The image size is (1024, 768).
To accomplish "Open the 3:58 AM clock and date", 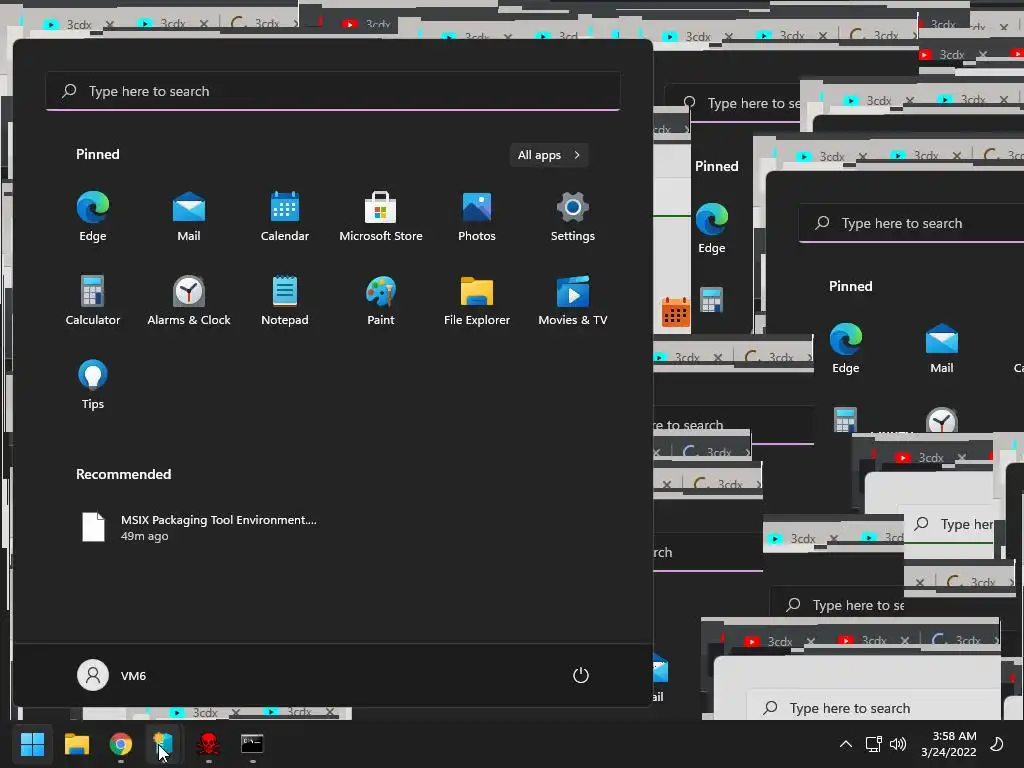I will coord(949,744).
